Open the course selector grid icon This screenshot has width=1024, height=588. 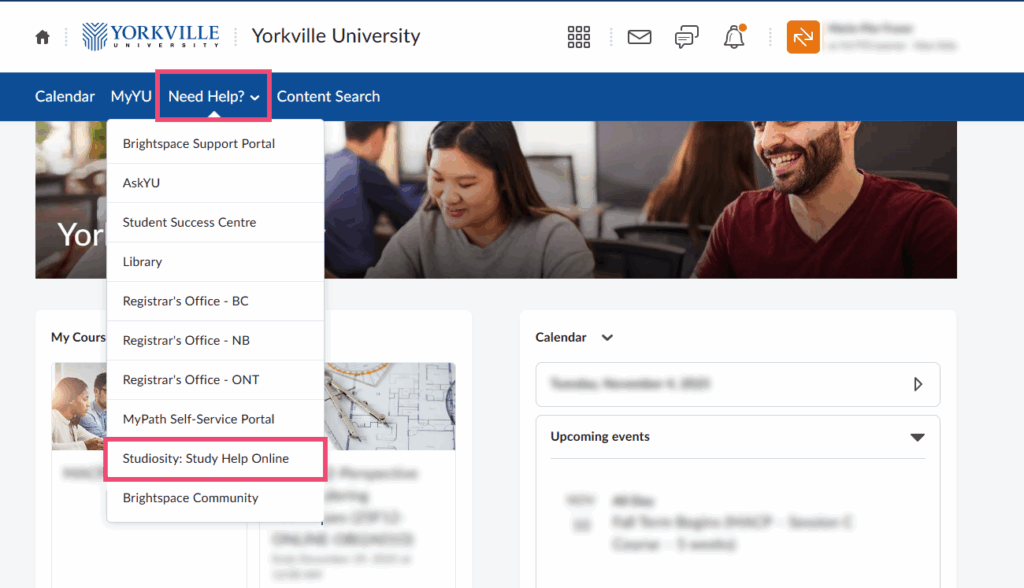tap(579, 37)
